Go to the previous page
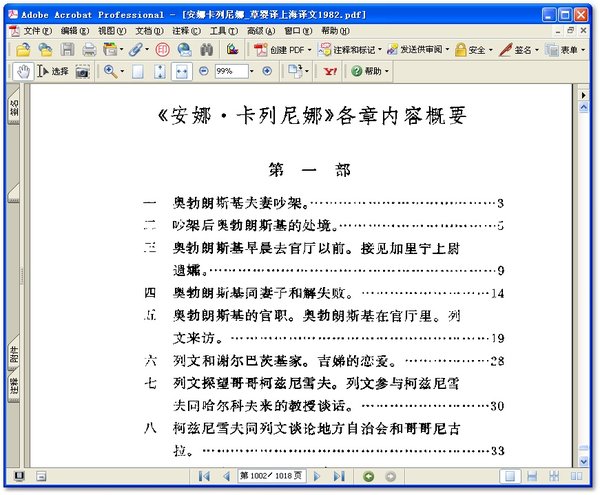The width and height of the screenshot is (600, 495). click(226, 476)
